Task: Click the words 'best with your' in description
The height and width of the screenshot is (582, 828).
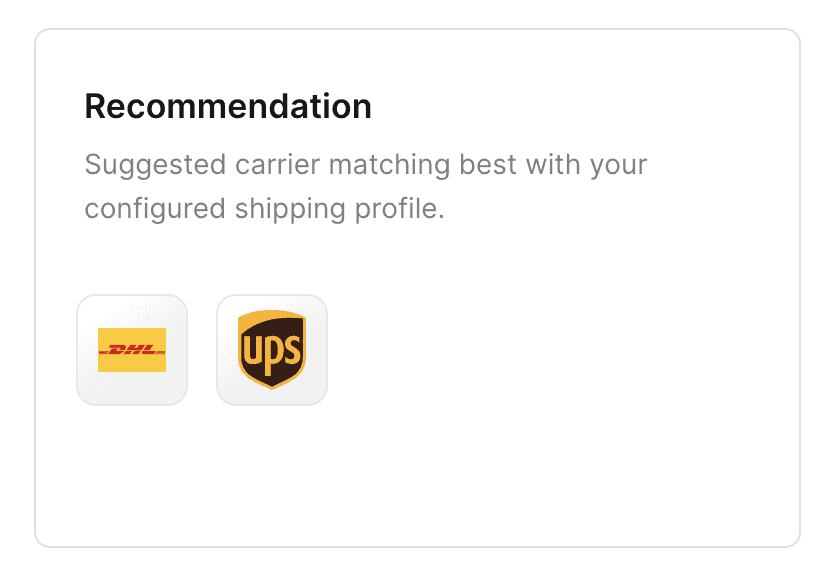Action: click(553, 164)
